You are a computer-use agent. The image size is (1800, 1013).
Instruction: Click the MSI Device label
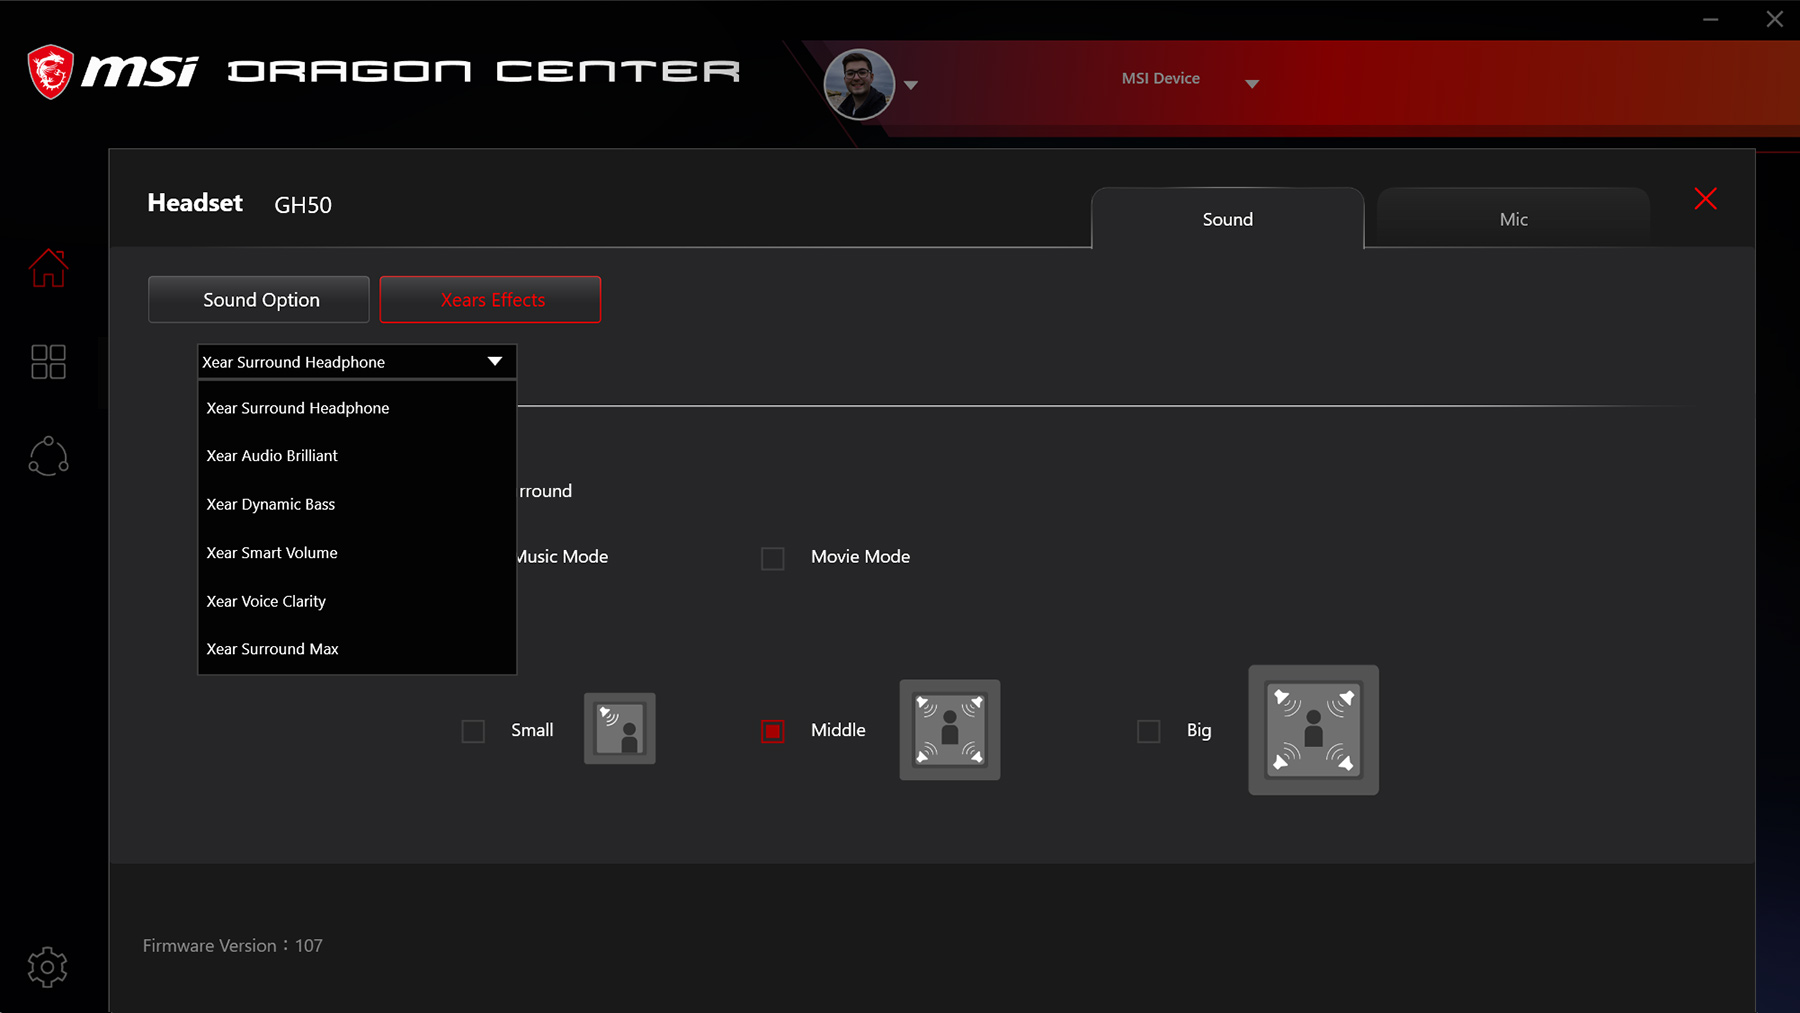point(1161,78)
